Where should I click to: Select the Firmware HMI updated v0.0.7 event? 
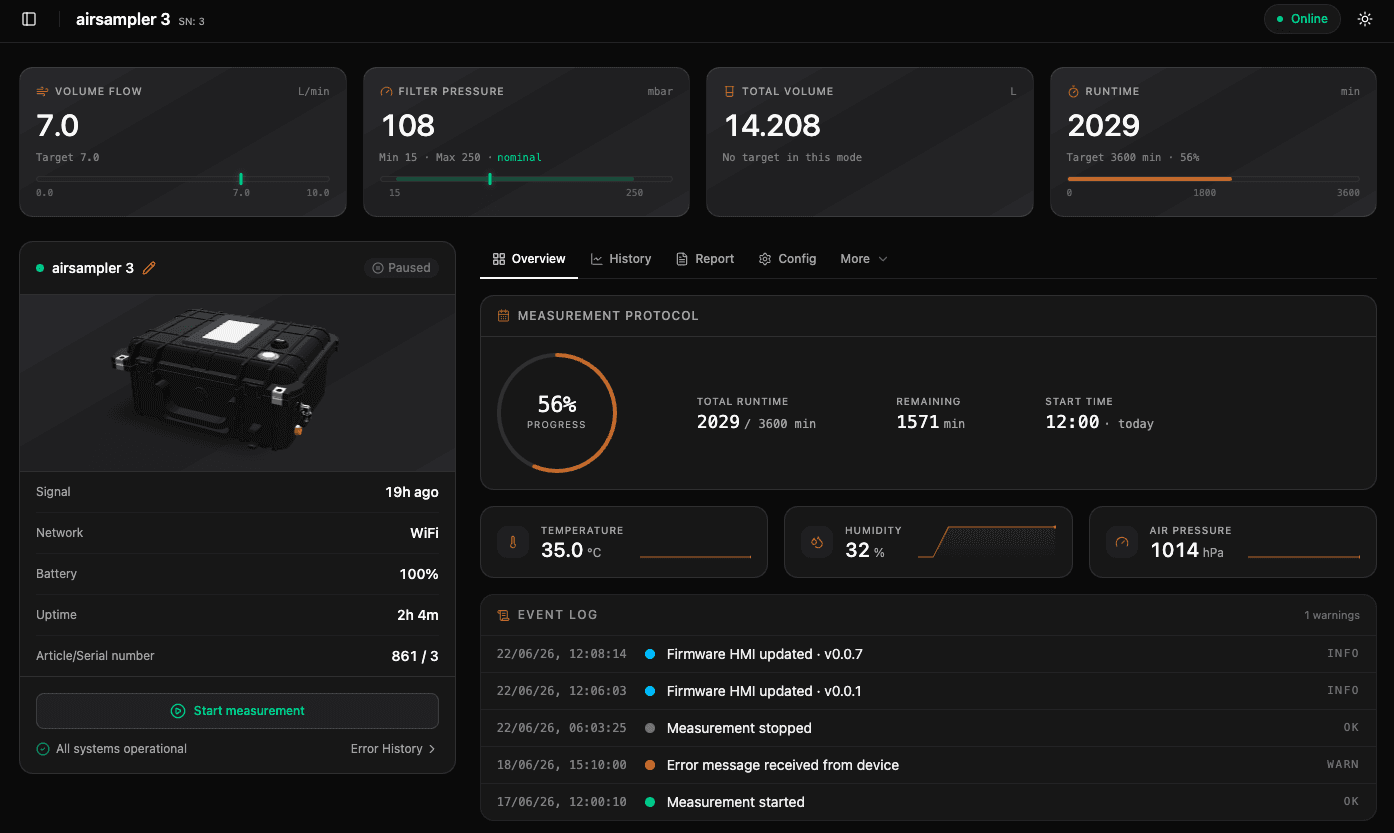[928, 654]
